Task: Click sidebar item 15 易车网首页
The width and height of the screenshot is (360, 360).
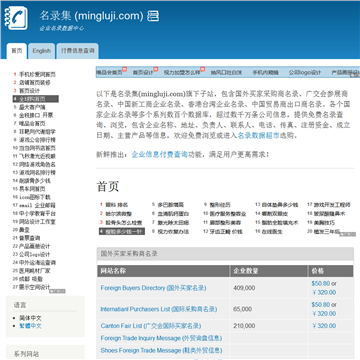Action: point(32,189)
